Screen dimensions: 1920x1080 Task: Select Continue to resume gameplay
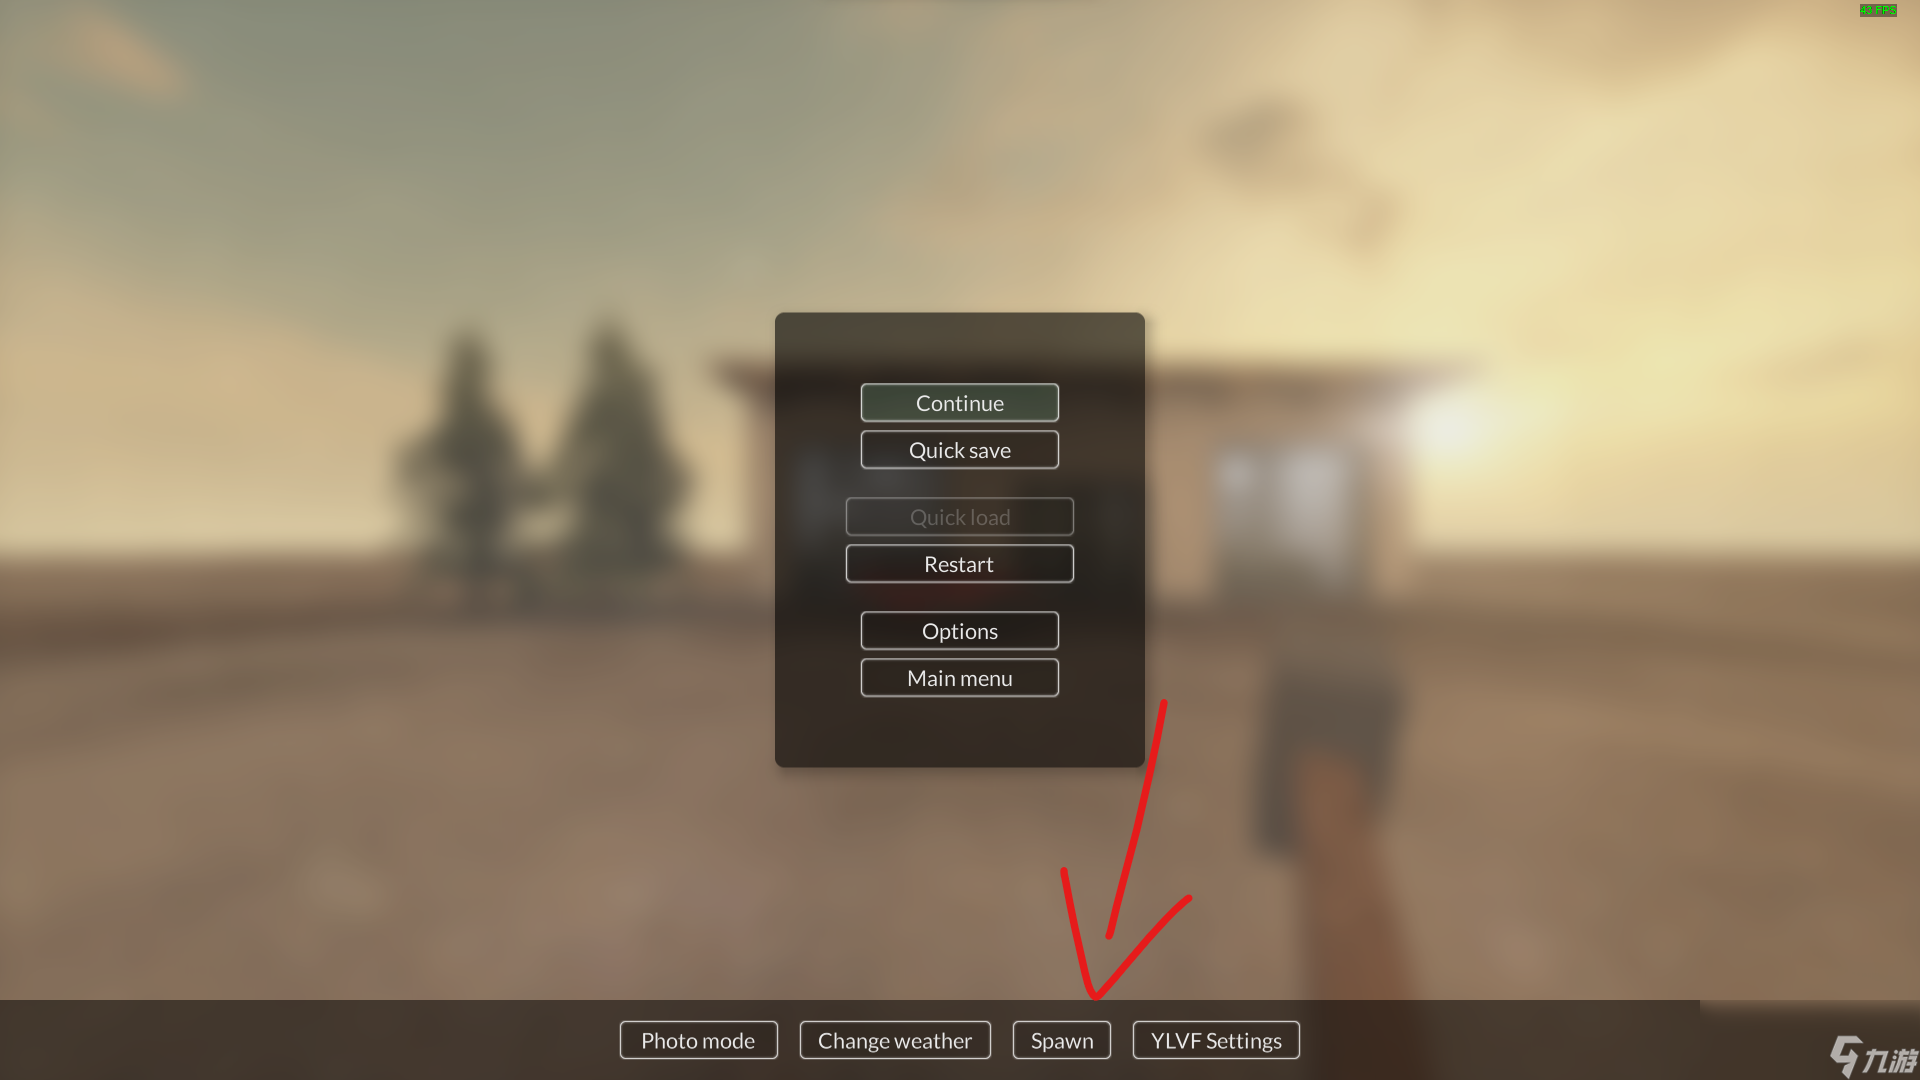(959, 402)
